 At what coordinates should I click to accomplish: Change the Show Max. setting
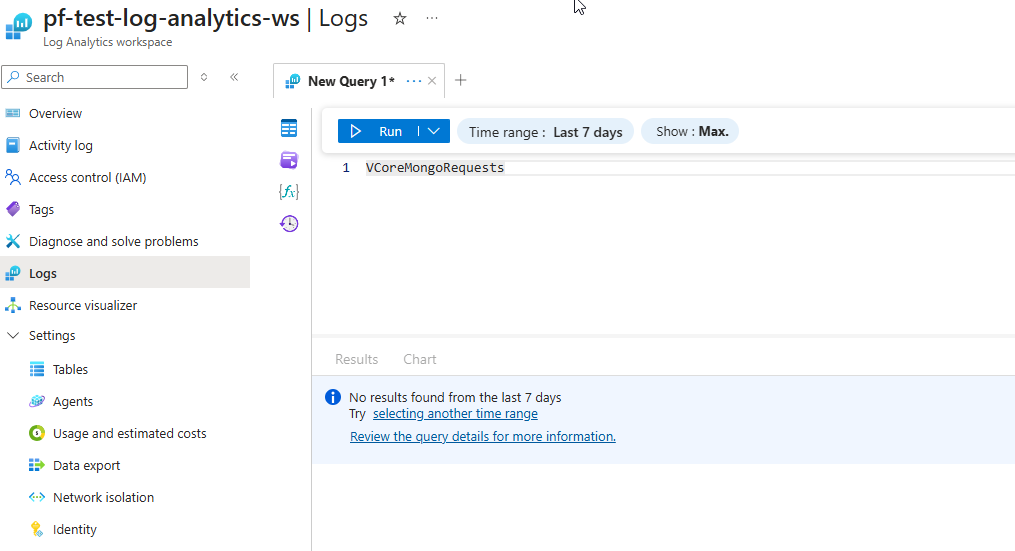[690, 131]
